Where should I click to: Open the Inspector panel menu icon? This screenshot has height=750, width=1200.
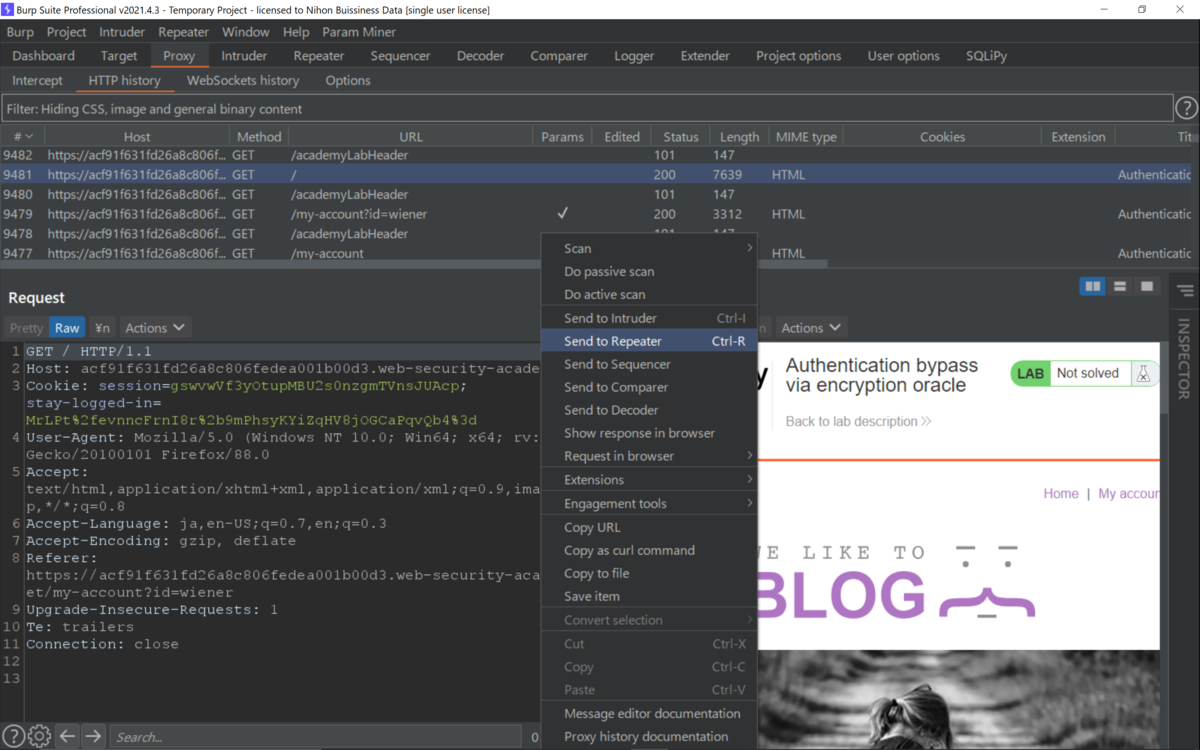click(1185, 291)
